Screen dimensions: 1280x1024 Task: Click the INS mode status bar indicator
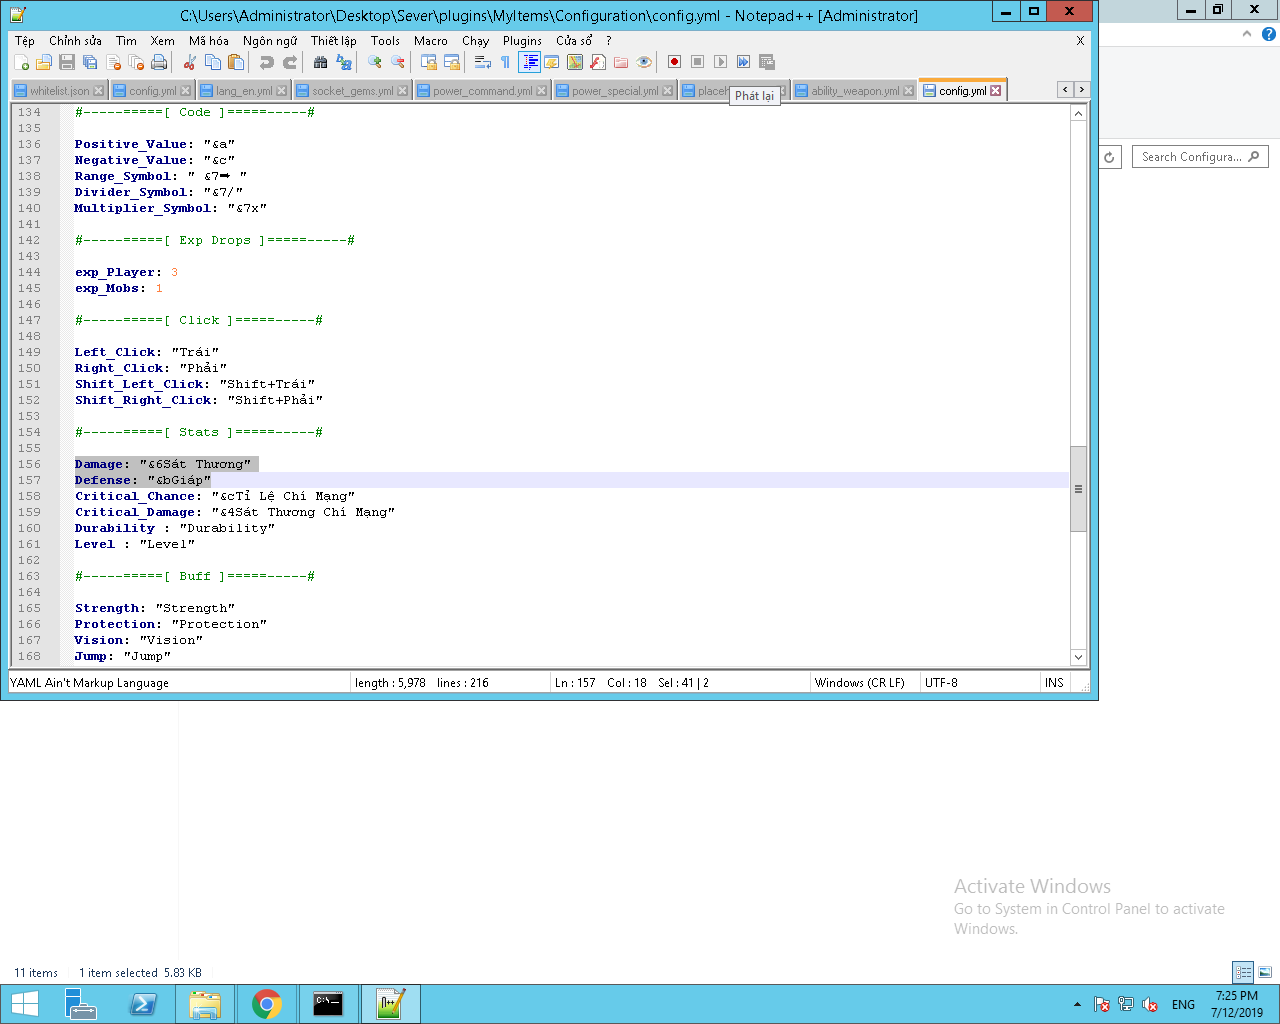click(1054, 683)
